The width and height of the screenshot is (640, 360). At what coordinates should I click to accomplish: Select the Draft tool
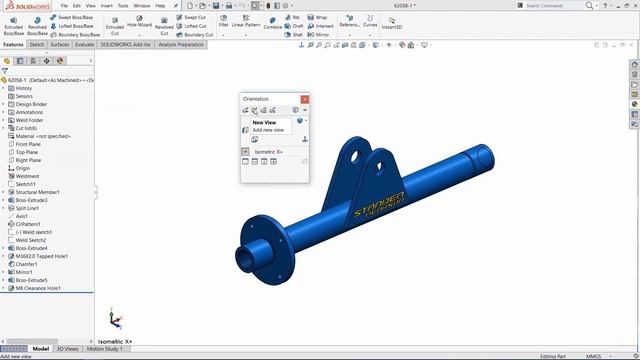294,26
